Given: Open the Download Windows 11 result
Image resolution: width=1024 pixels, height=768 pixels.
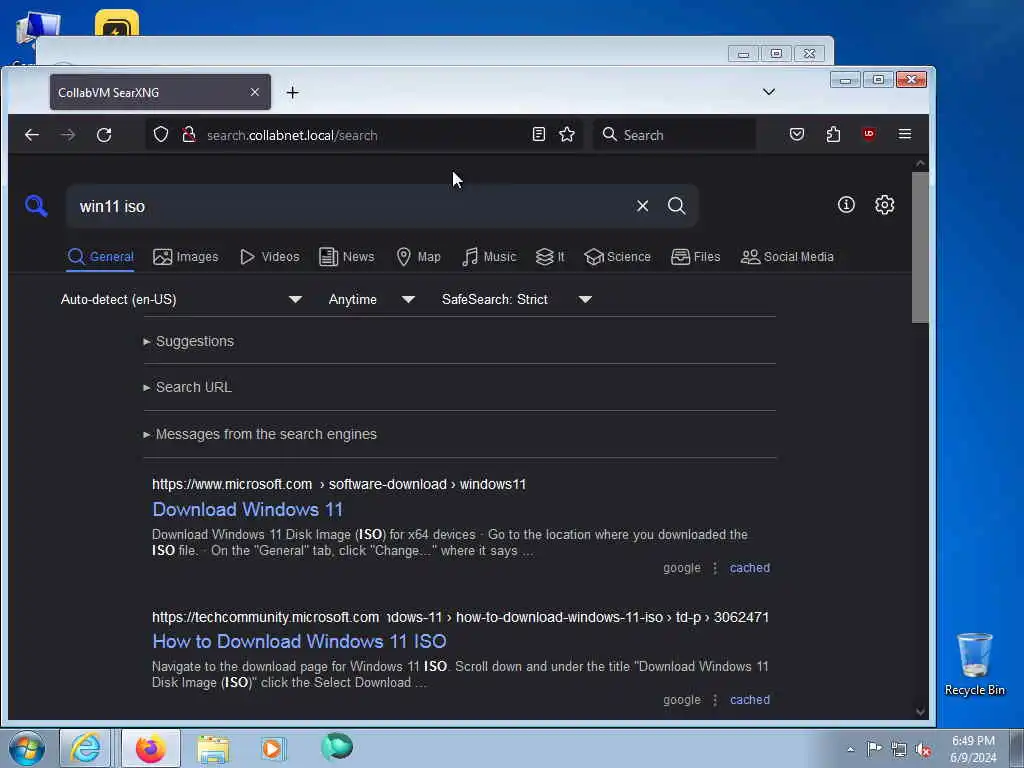Looking at the screenshot, I should click(x=248, y=509).
